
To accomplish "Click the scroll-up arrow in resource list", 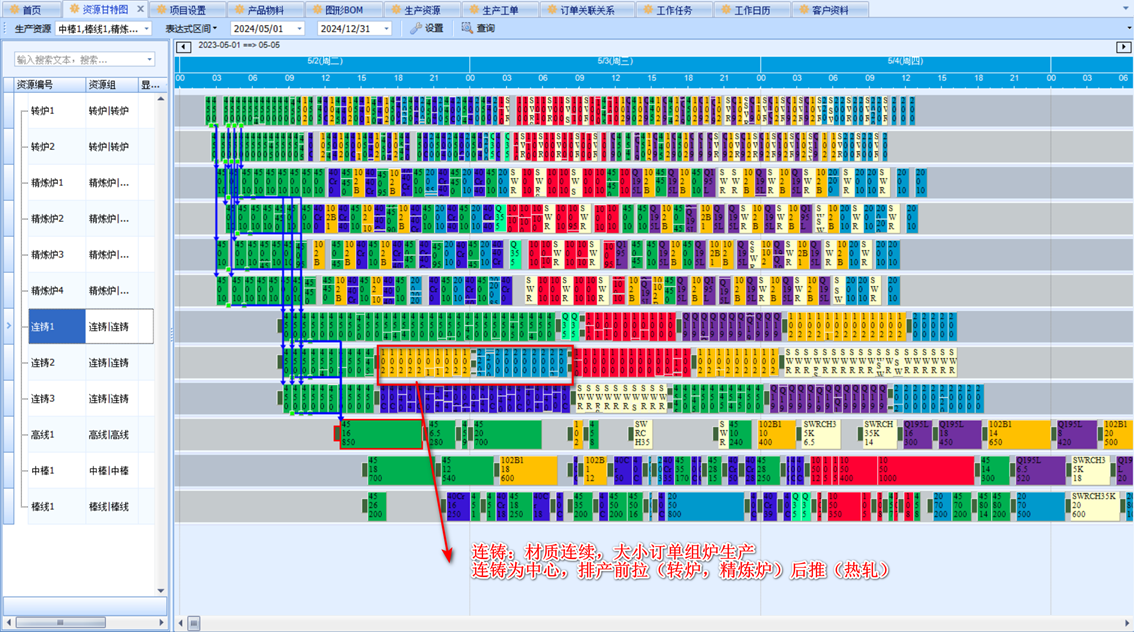I will 161,99.
